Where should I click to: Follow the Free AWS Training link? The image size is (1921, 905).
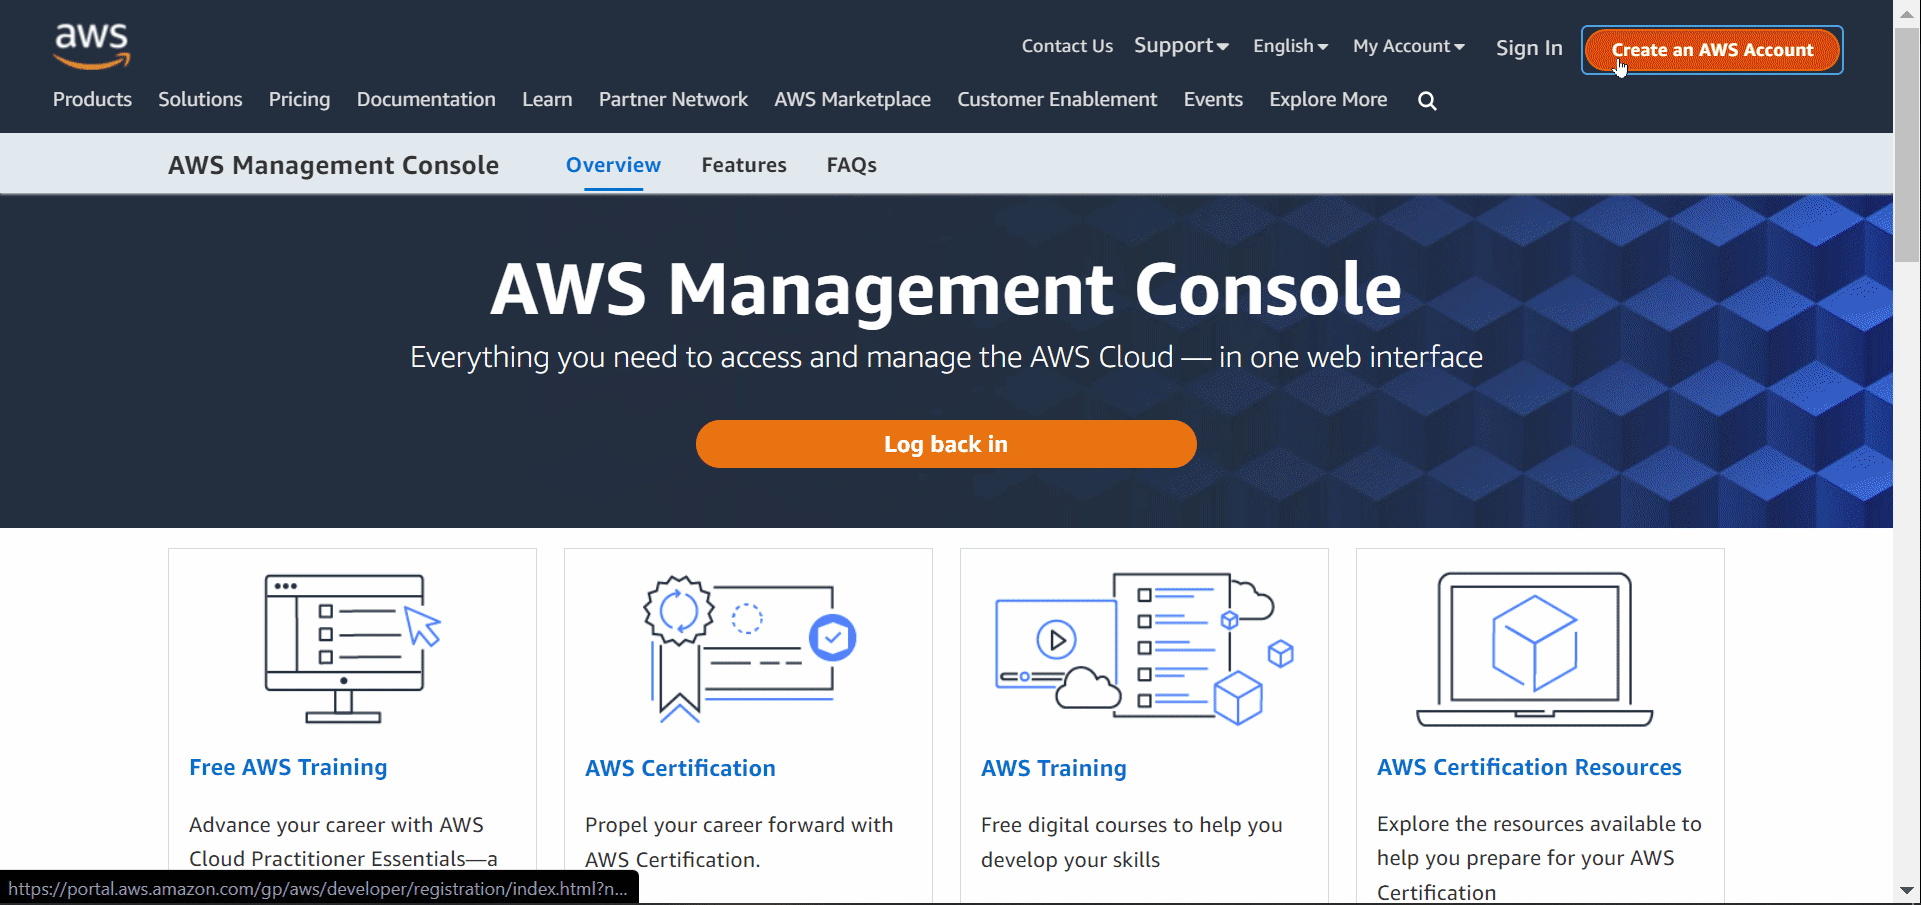point(288,767)
